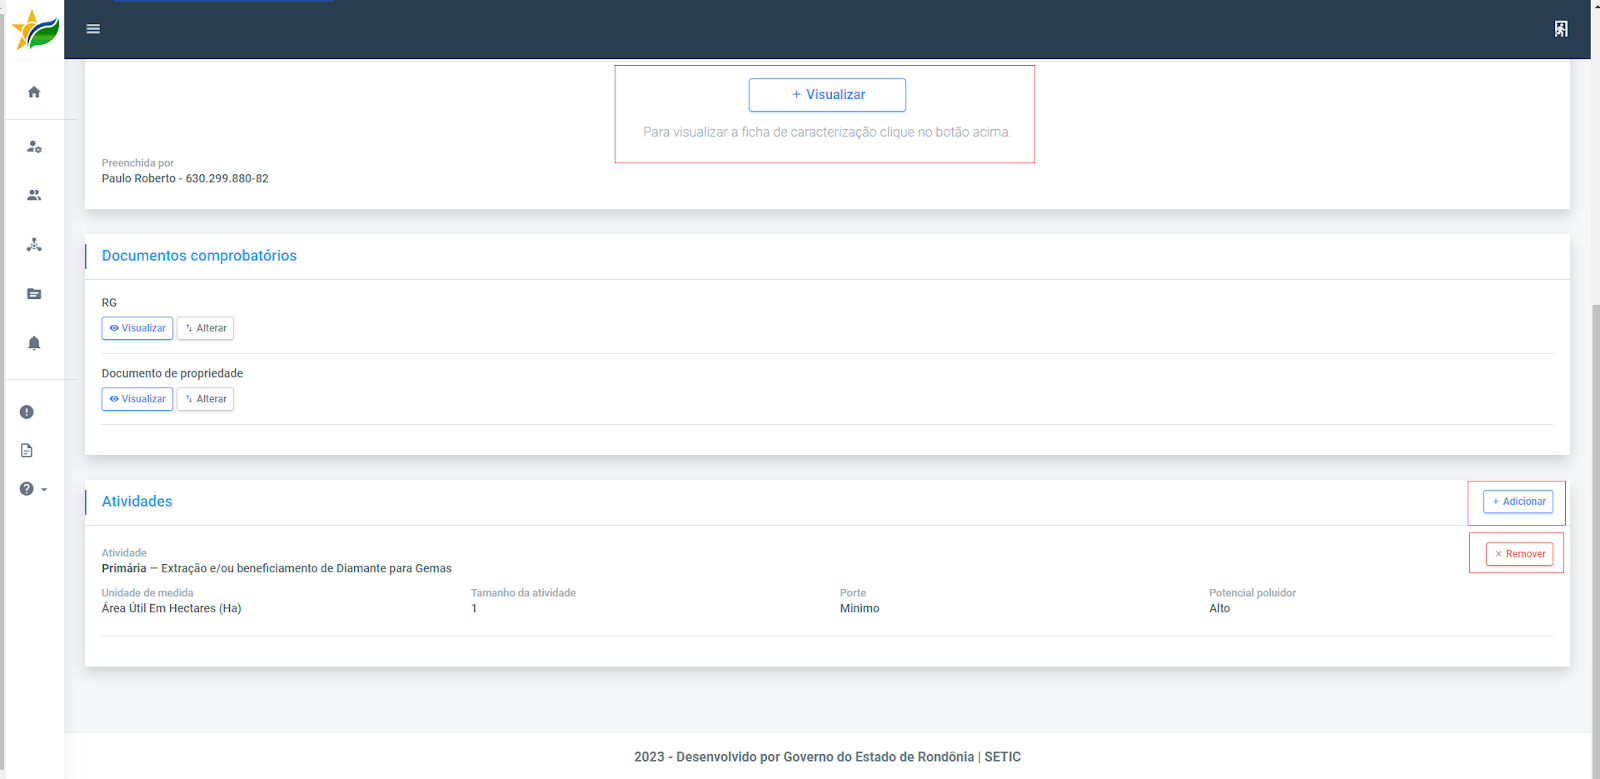1600x779 pixels.
Task: View the RG document
Action: pyautogui.click(x=137, y=328)
